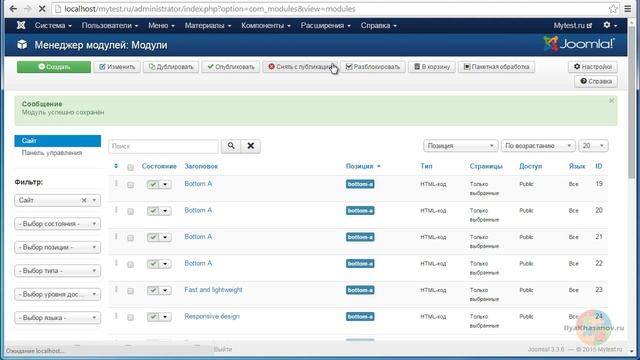Image resolution: width=640 pixels, height=360 pixels.
Task: Open the Меню menu
Action: pos(161,25)
